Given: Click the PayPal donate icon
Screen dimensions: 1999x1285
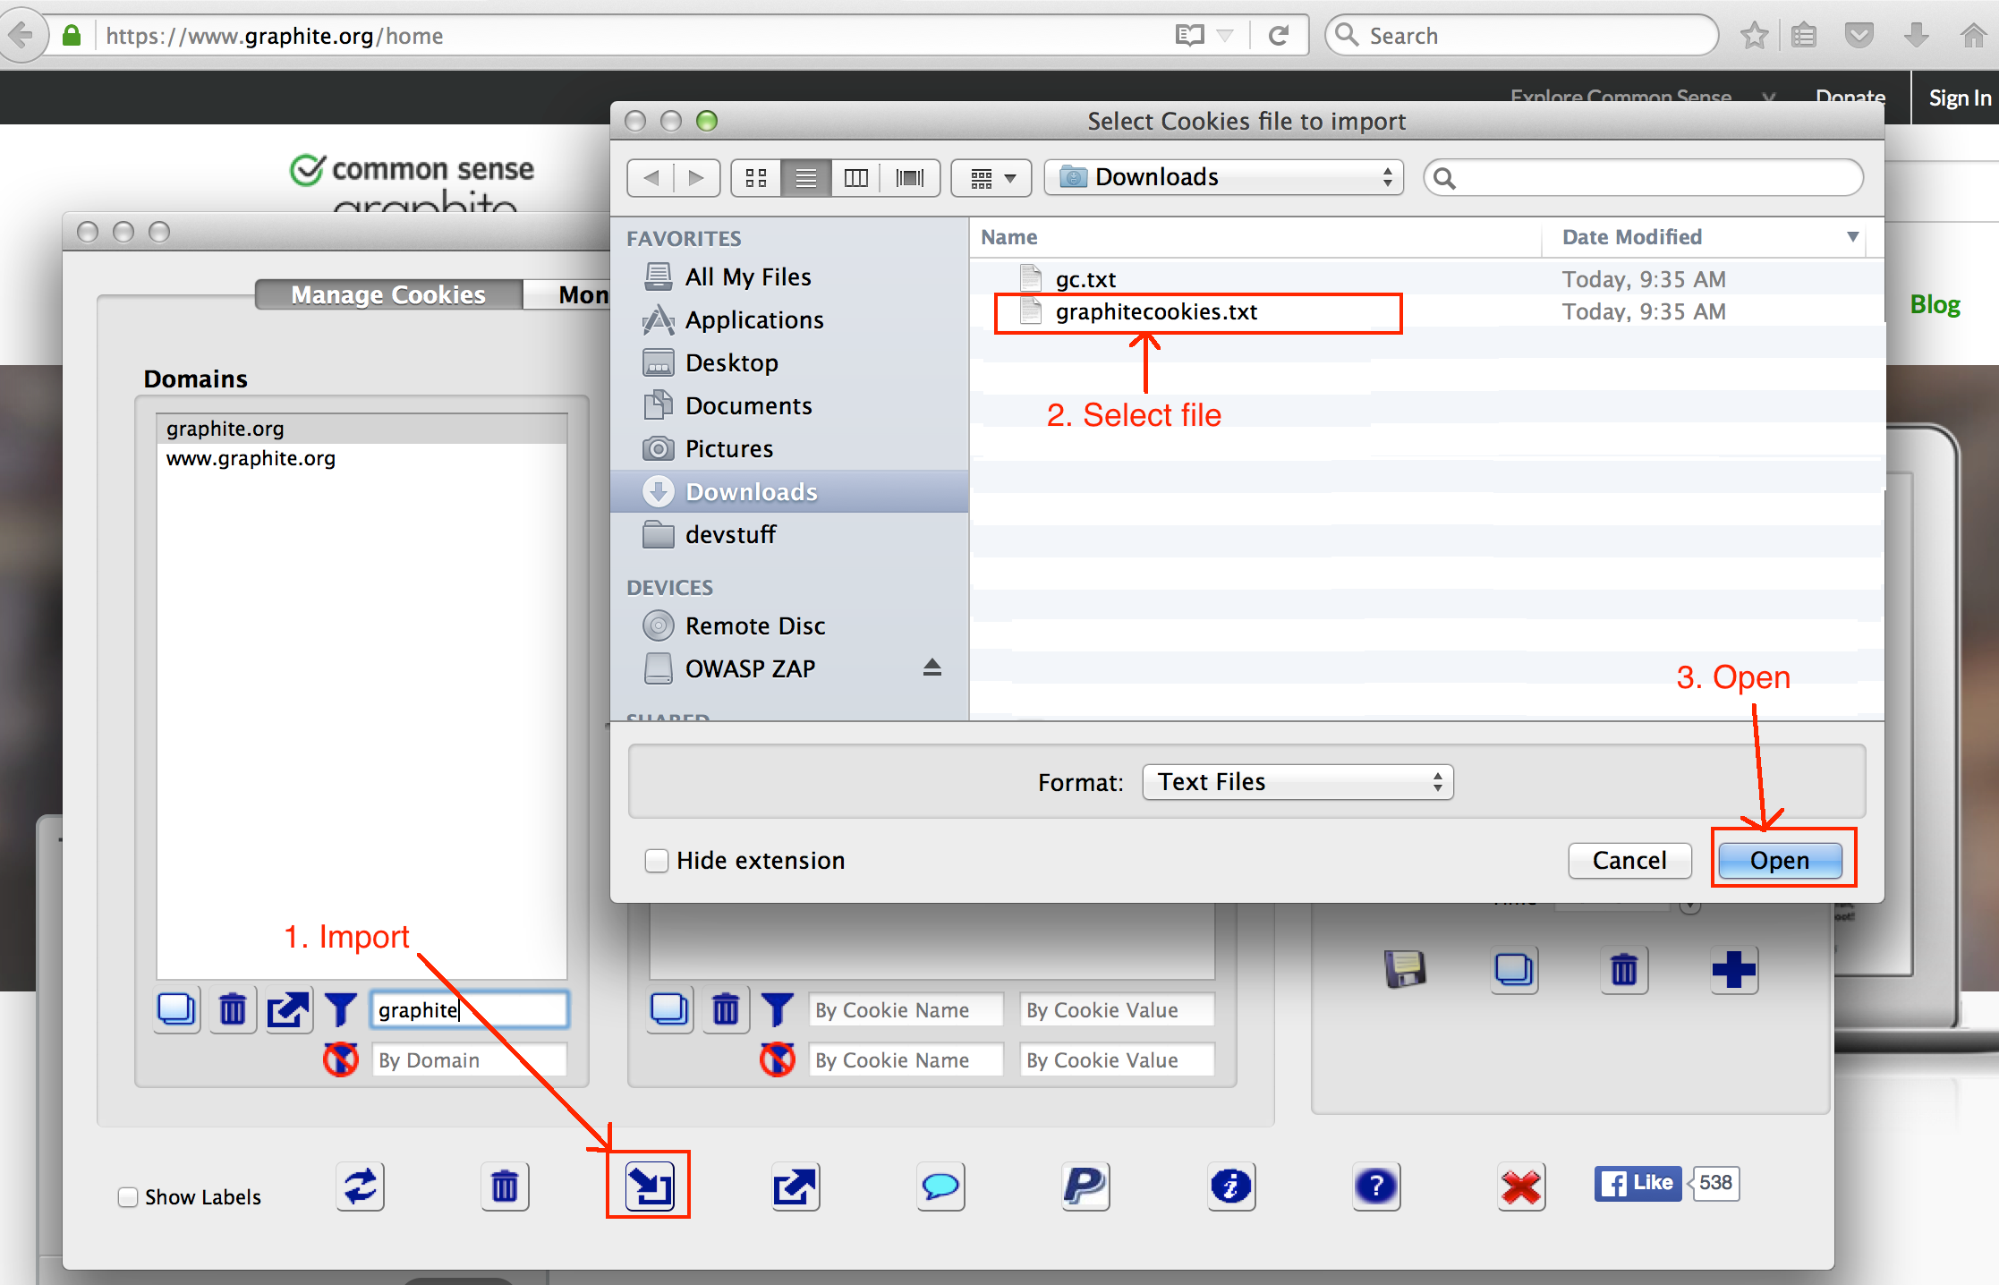Looking at the screenshot, I should (x=1085, y=1187).
